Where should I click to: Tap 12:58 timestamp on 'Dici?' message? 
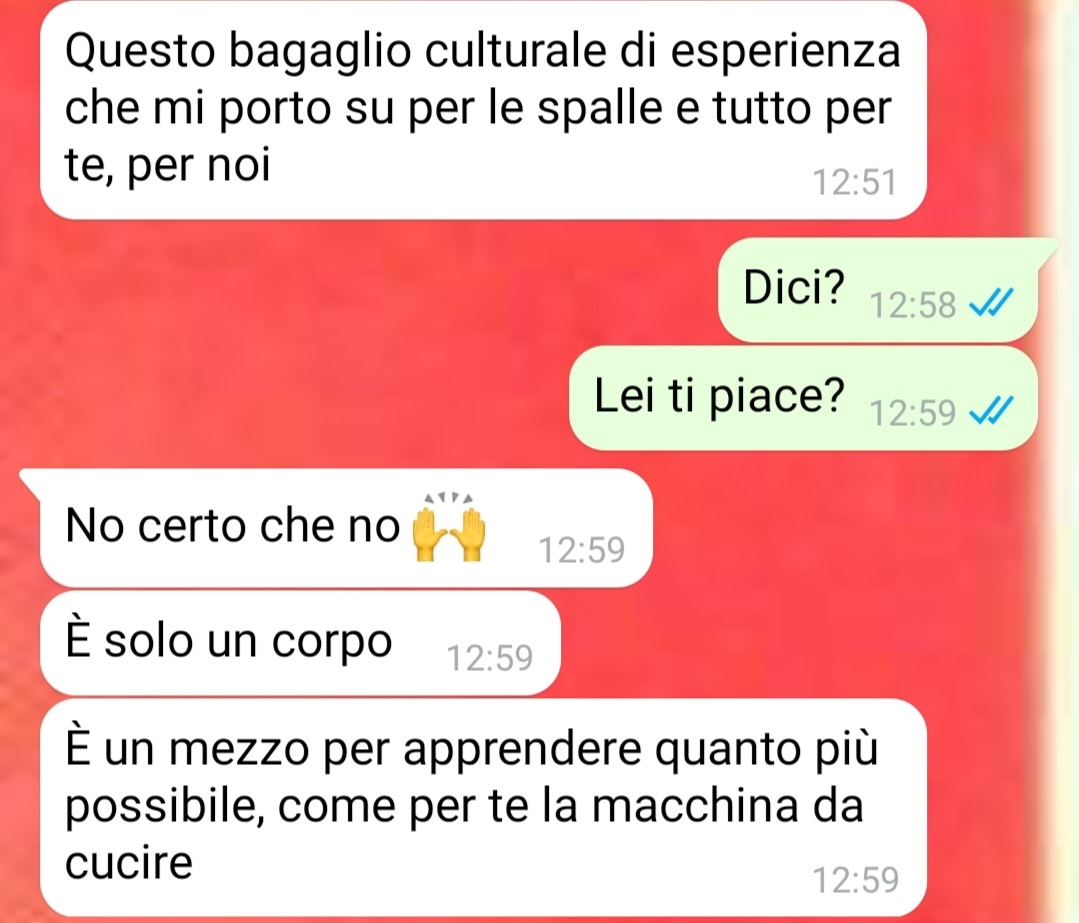913,304
